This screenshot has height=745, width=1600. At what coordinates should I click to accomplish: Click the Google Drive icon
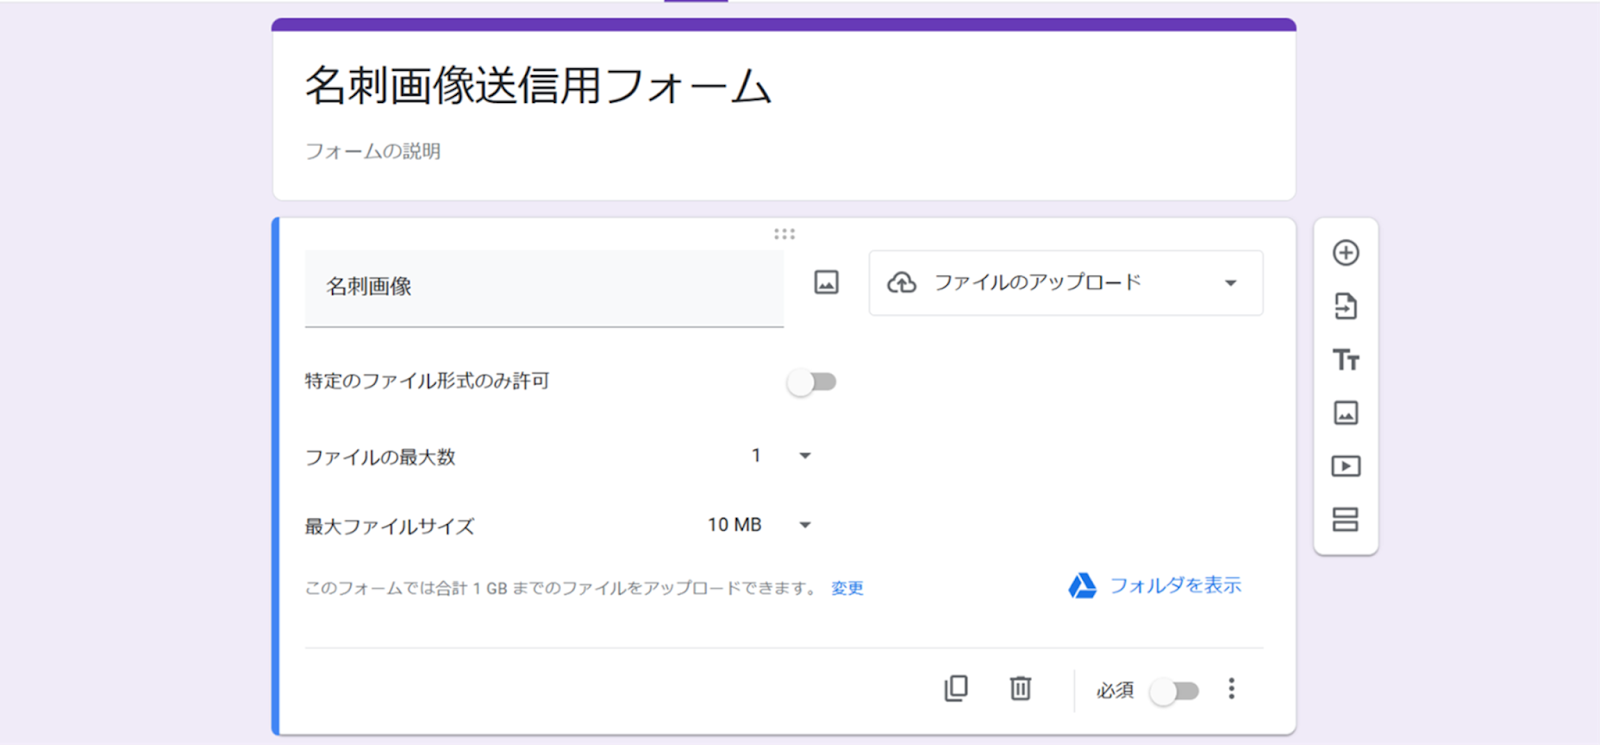1082,586
